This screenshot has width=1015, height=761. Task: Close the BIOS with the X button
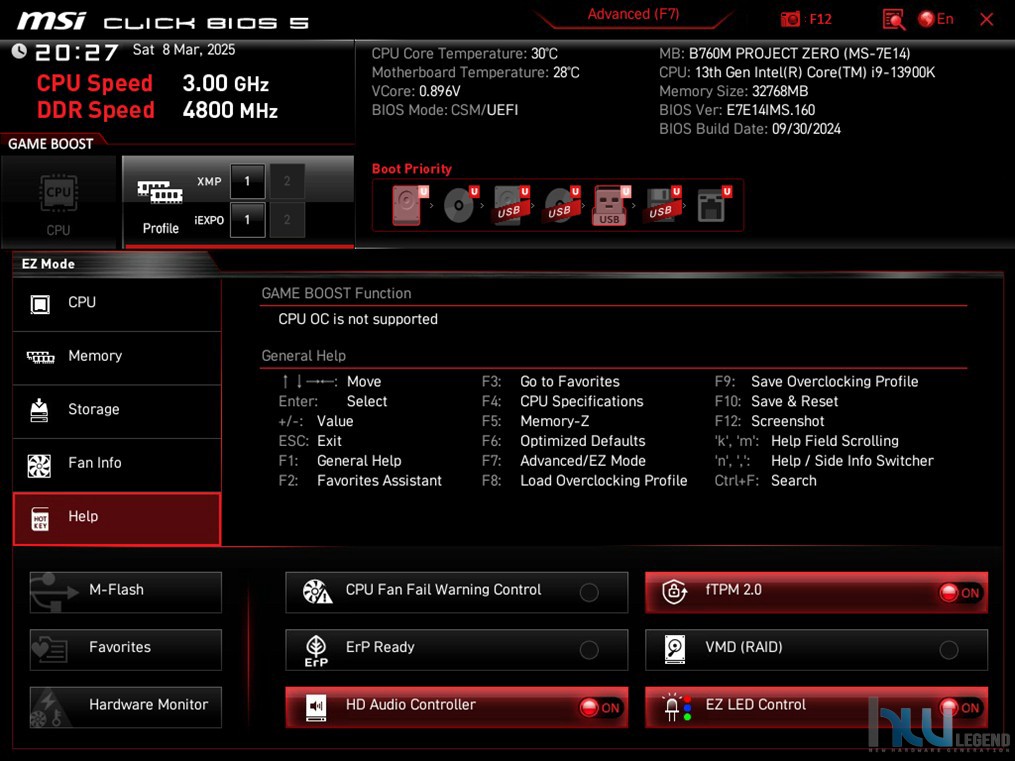pyautogui.click(x=987, y=19)
